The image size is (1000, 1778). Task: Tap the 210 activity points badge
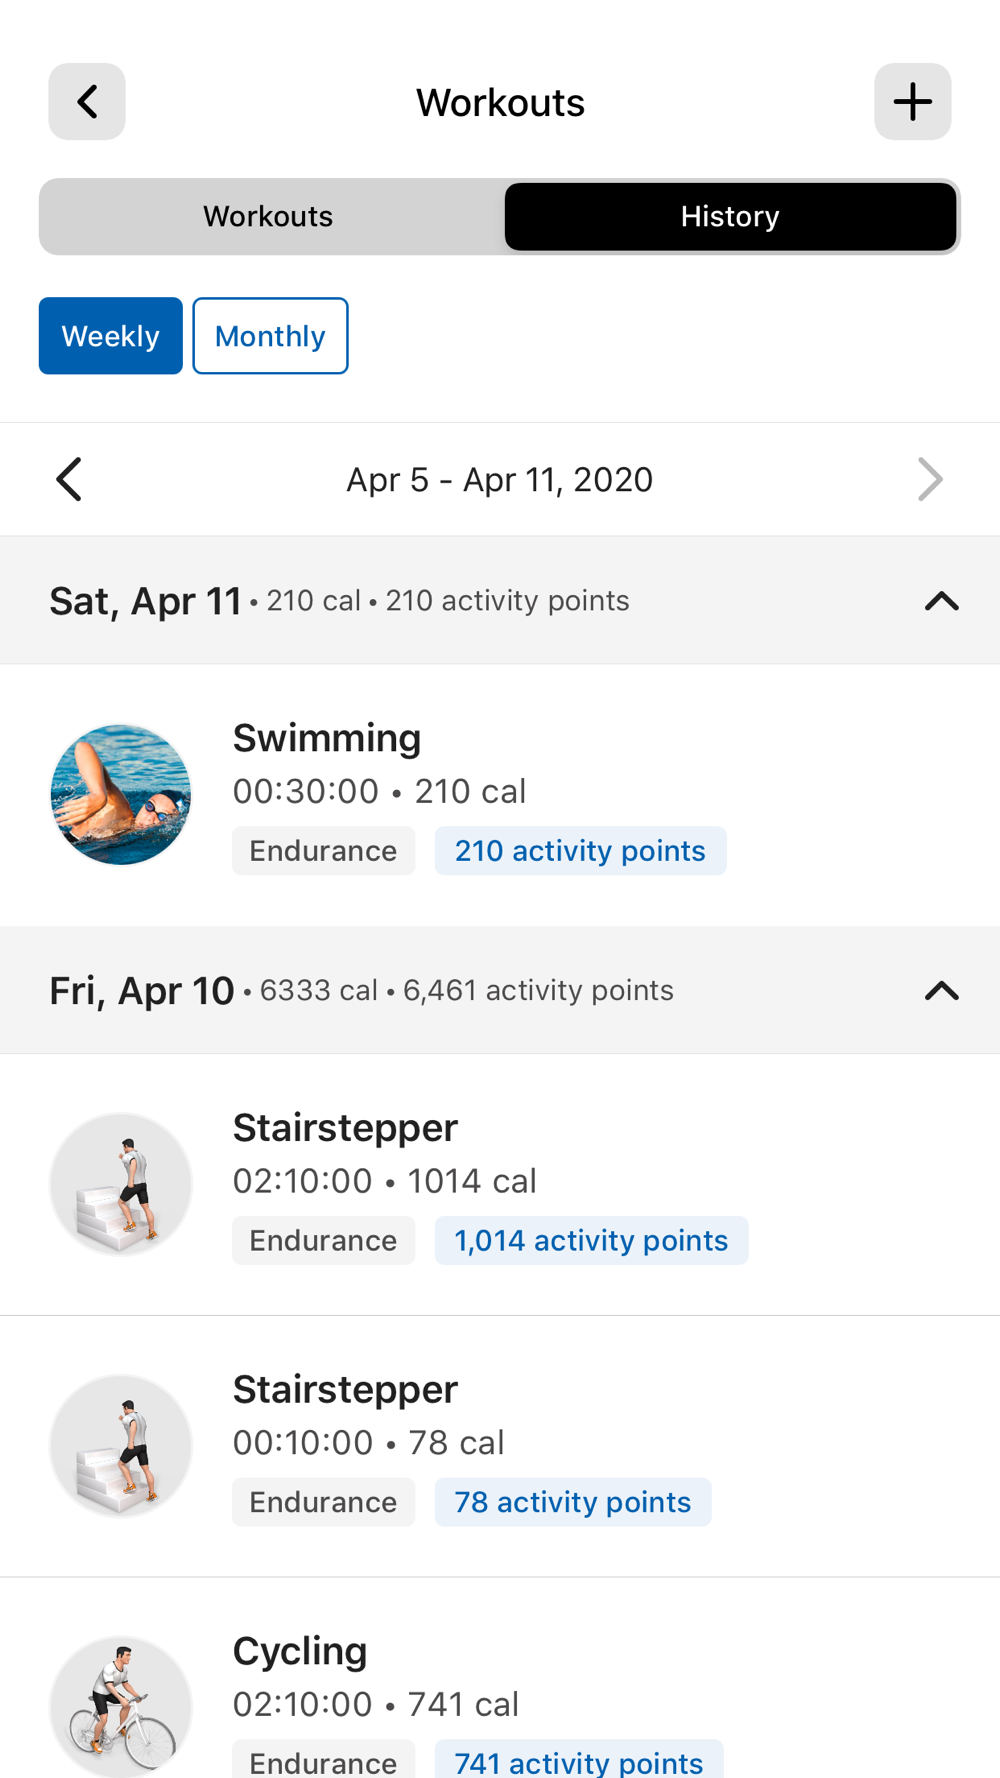click(580, 851)
